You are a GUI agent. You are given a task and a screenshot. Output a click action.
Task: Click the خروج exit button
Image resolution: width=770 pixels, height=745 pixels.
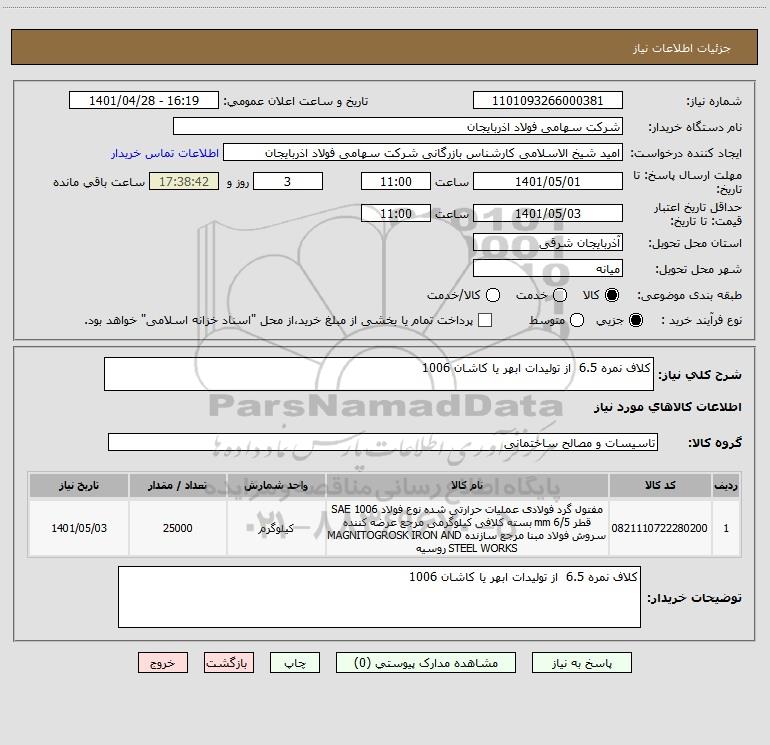point(163,663)
